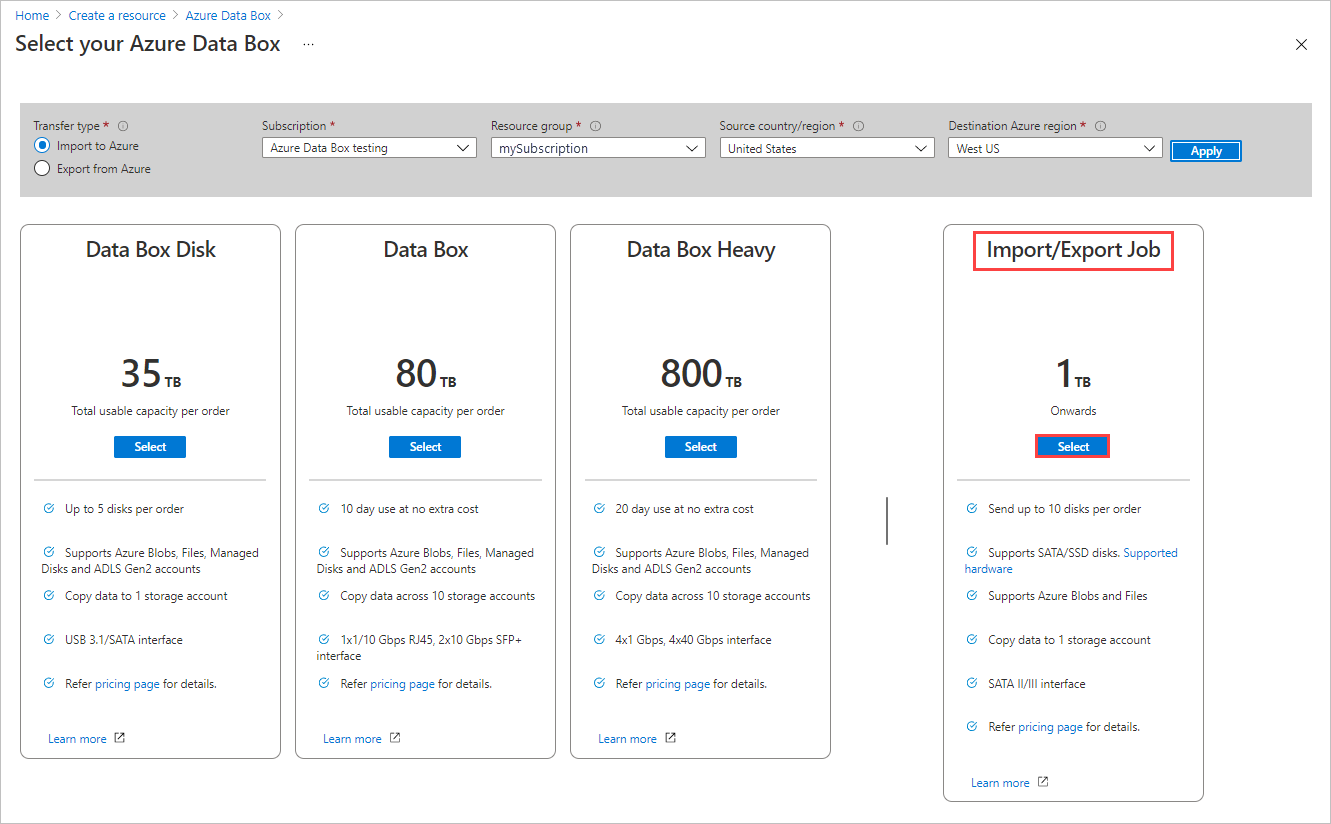
Task: Navigate to Home via the breadcrumb
Action: click(31, 14)
